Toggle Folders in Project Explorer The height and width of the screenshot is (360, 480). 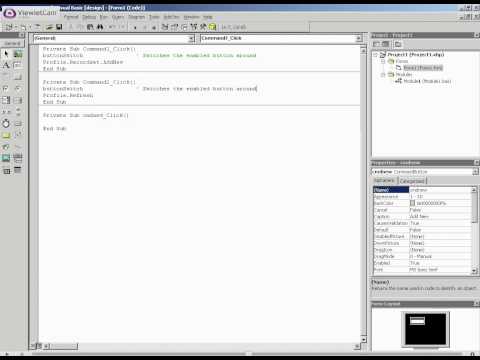pyautogui.click(x=398, y=44)
